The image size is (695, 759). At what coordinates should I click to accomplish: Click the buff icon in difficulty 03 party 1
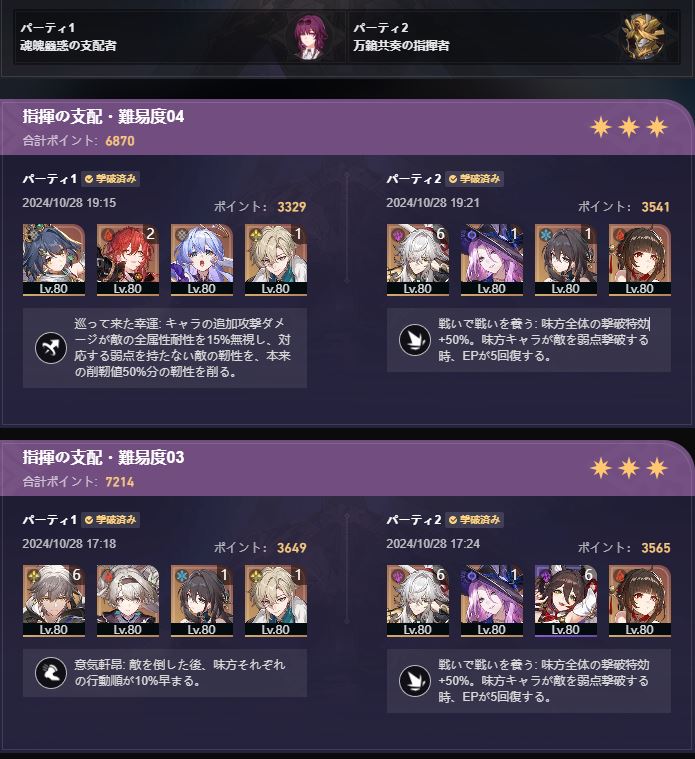[x=51, y=673]
